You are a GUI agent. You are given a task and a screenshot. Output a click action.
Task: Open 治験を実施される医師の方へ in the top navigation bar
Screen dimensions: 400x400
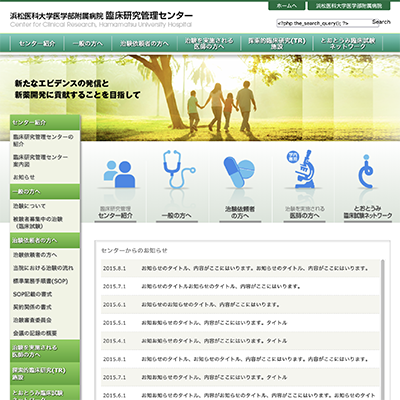pyautogui.click(x=209, y=43)
